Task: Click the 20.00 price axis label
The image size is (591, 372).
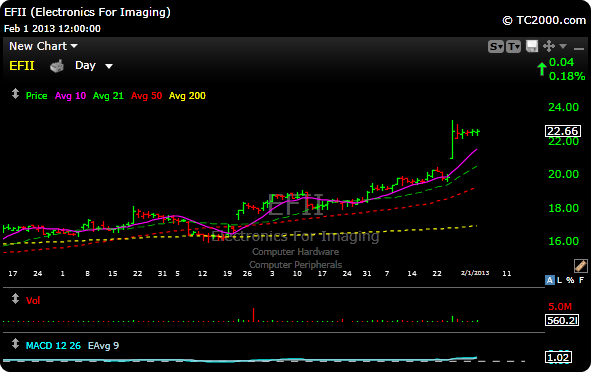Action: pos(563,174)
